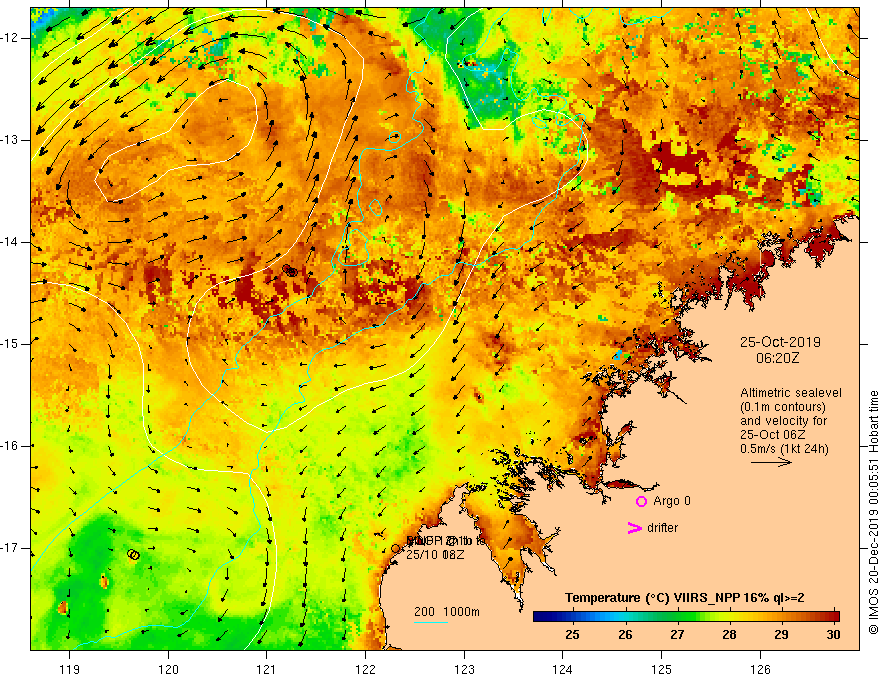Click the latitude axis label '-13'
Screen dimensions: 880x680
coord(10,140)
